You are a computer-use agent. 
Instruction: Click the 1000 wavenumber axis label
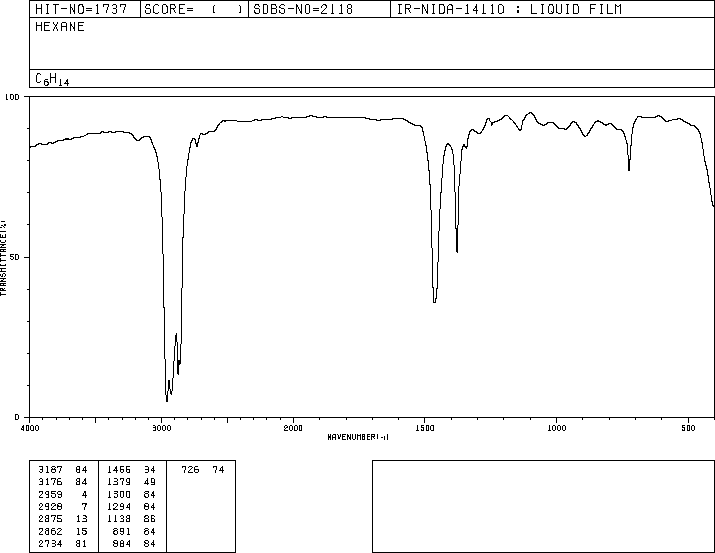[556, 428]
